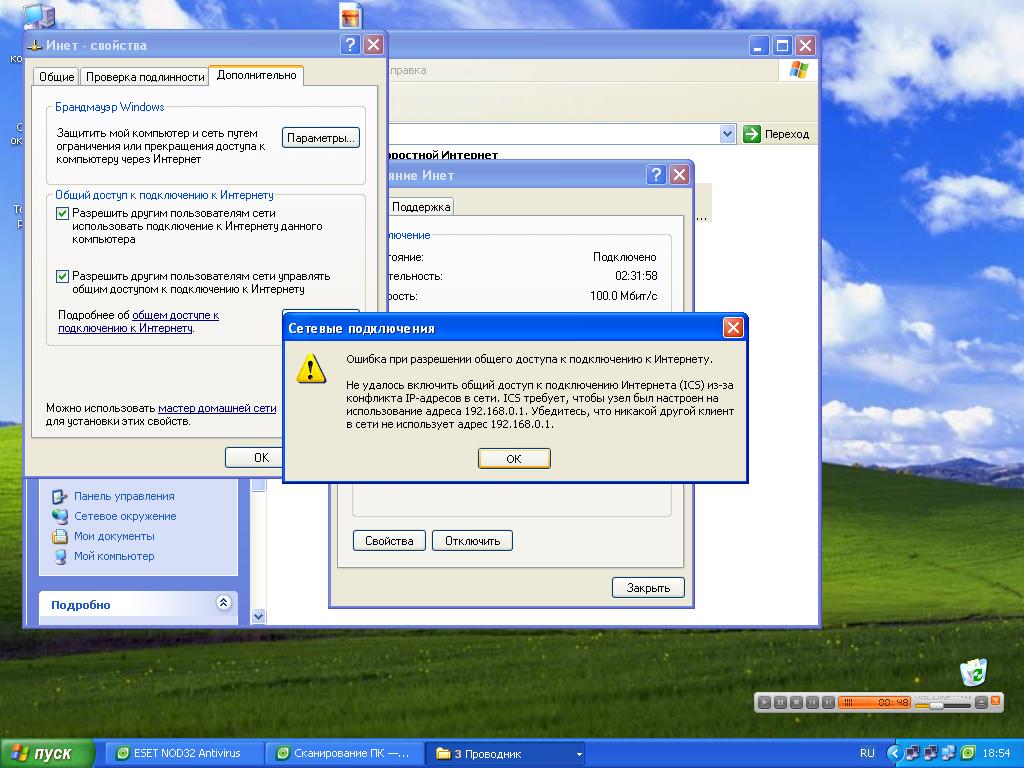Maximize the Explorer window behind the dialogs
This screenshot has height=768, width=1024.
pos(782,45)
